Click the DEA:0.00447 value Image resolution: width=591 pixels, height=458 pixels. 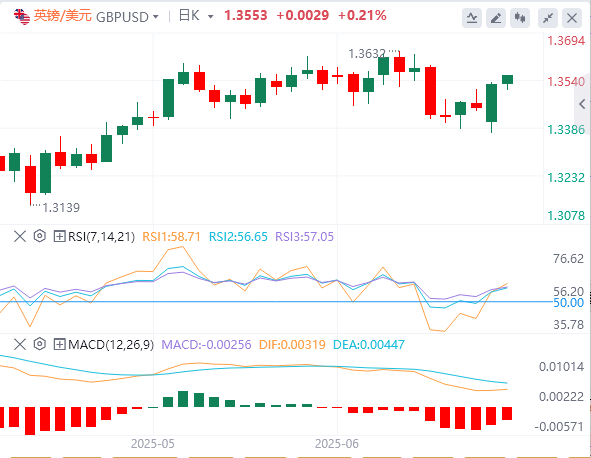(369, 345)
